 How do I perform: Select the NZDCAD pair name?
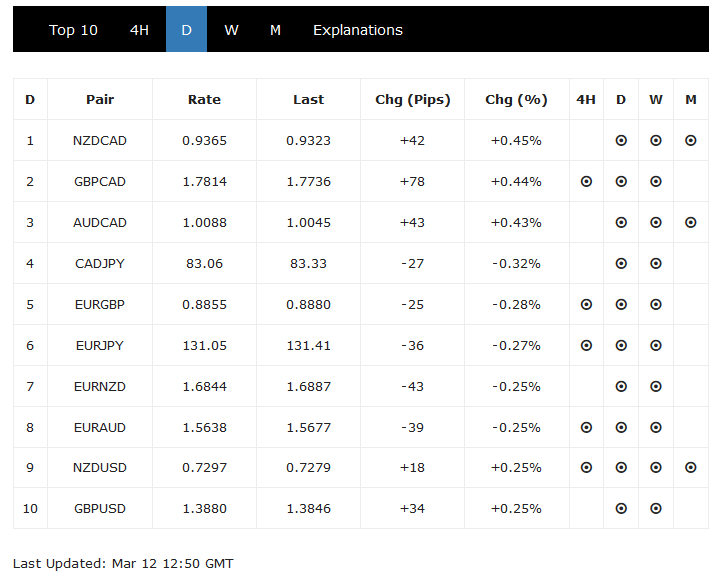(x=100, y=141)
